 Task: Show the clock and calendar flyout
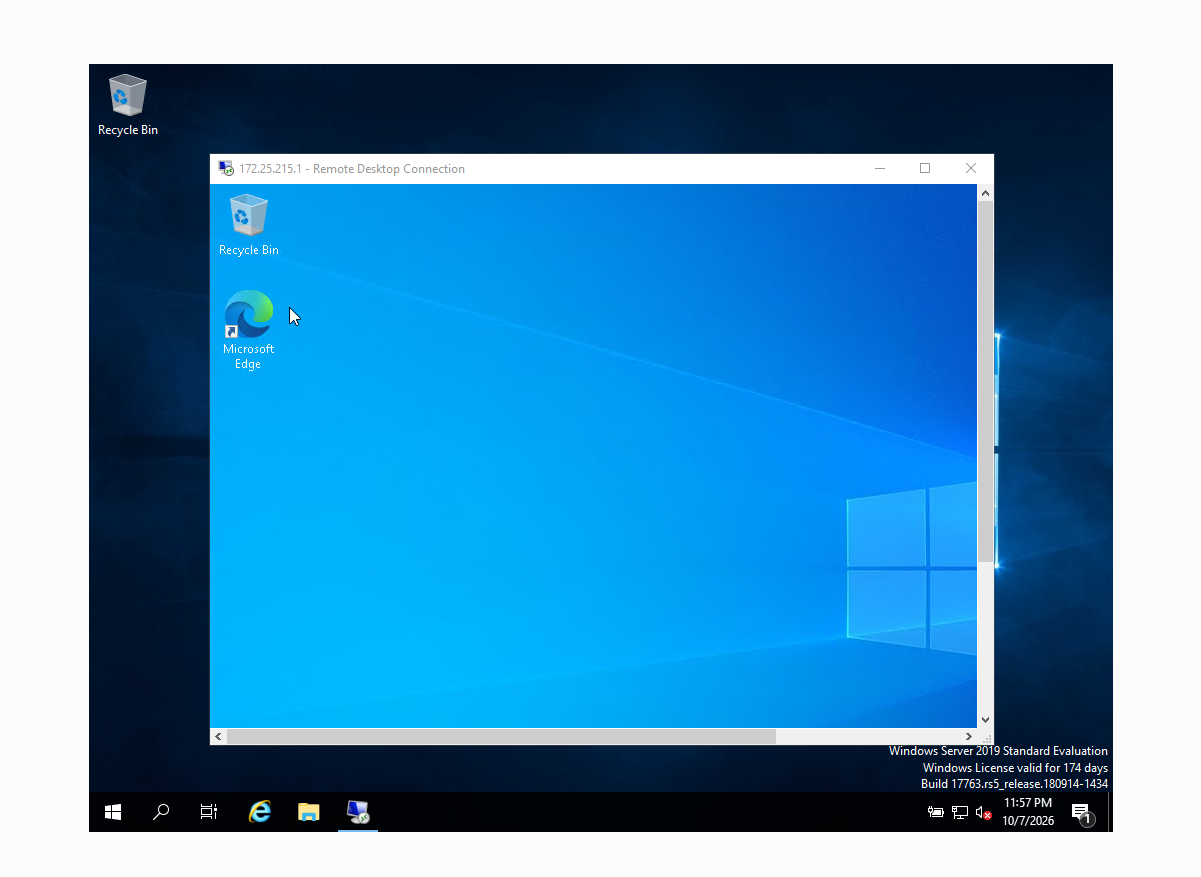pos(1028,812)
